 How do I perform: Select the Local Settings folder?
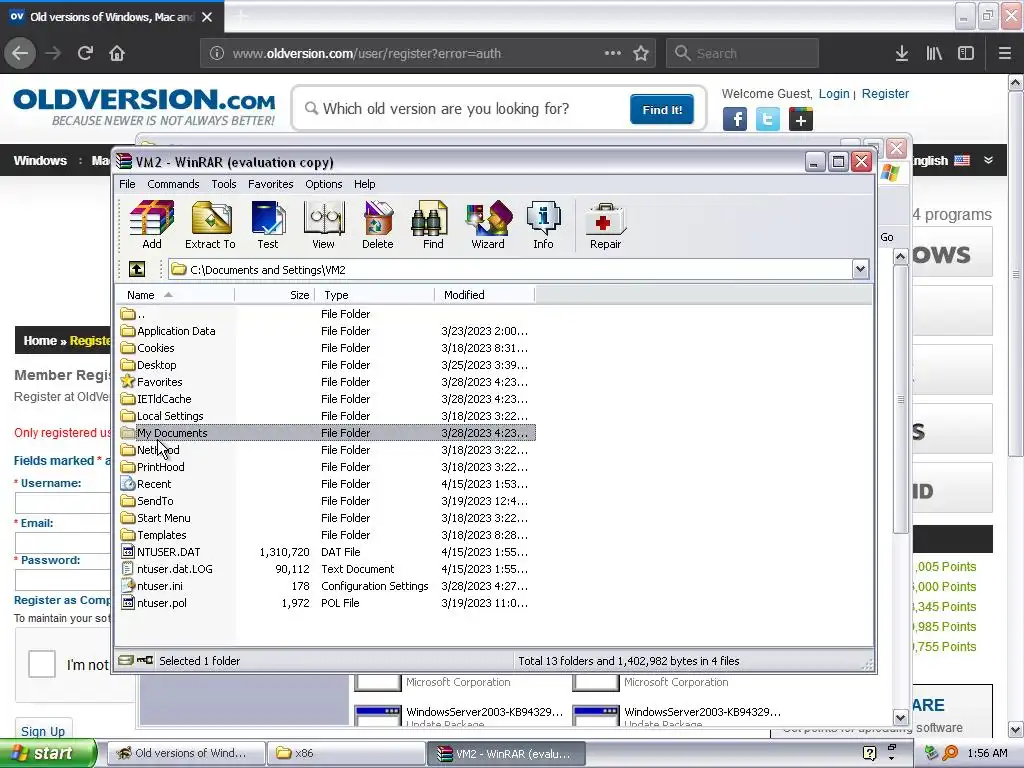coord(325,416)
